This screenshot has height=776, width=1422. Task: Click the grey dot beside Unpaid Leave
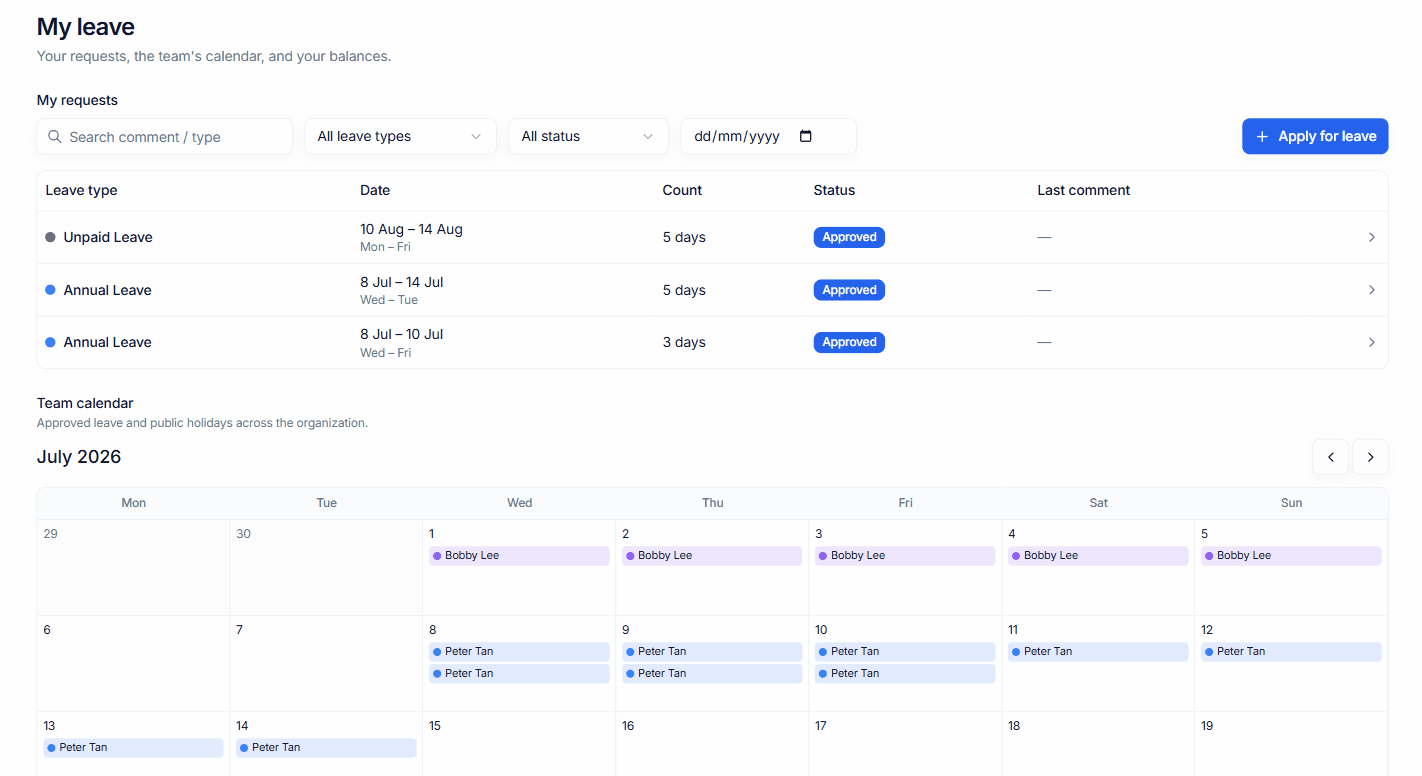click(50, 237)
